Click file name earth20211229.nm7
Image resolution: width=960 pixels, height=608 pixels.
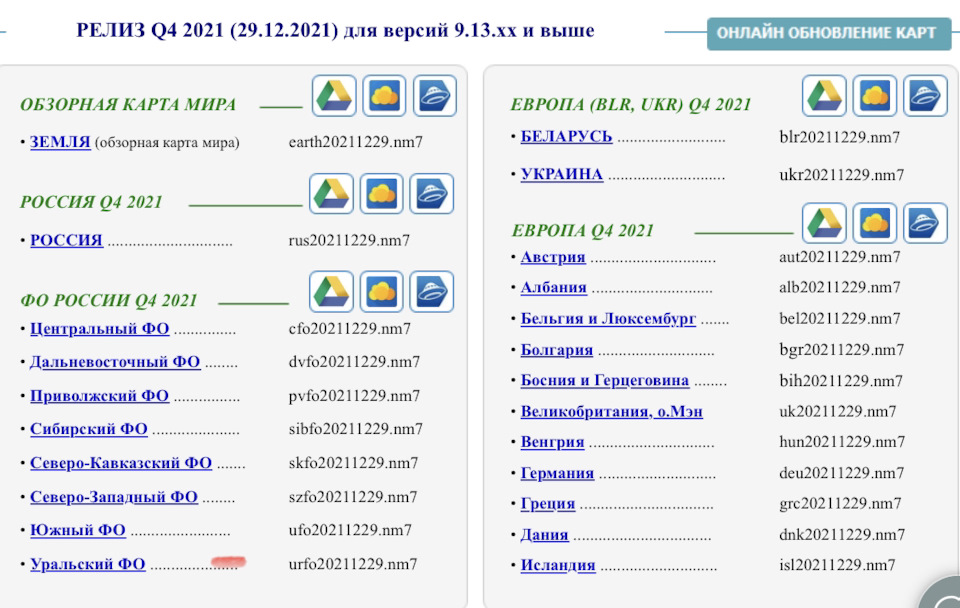point(356,142)
